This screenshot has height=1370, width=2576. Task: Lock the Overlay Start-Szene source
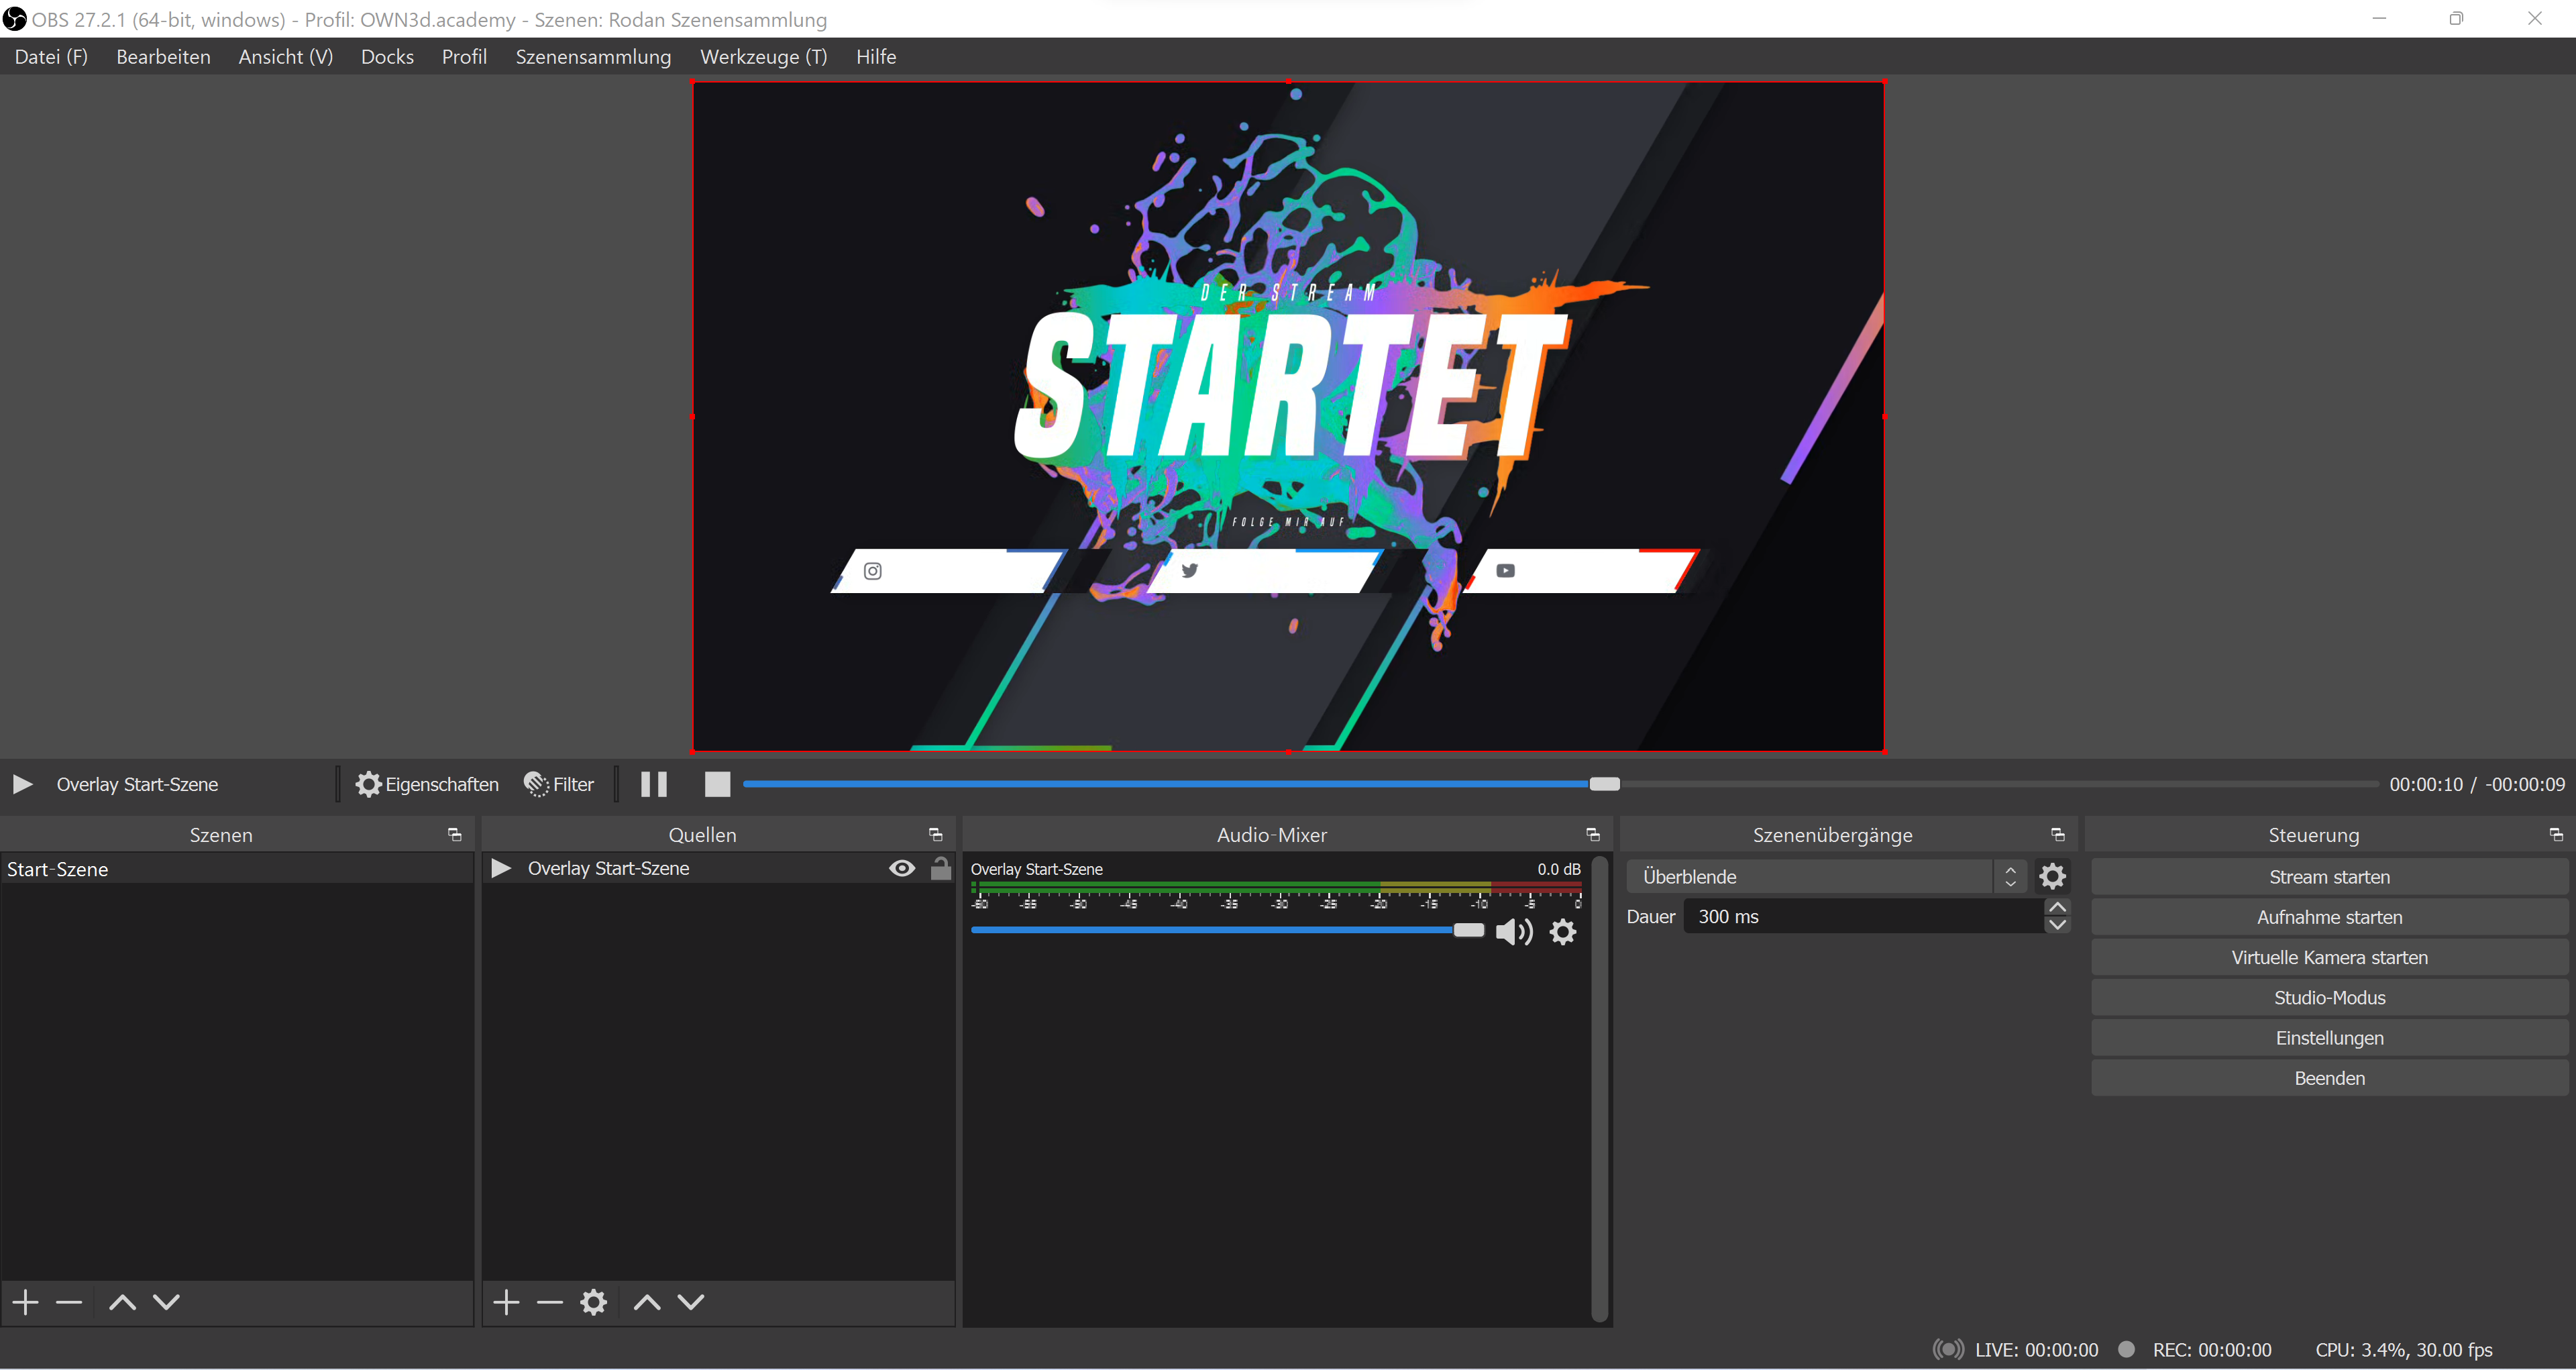(939, 869)
